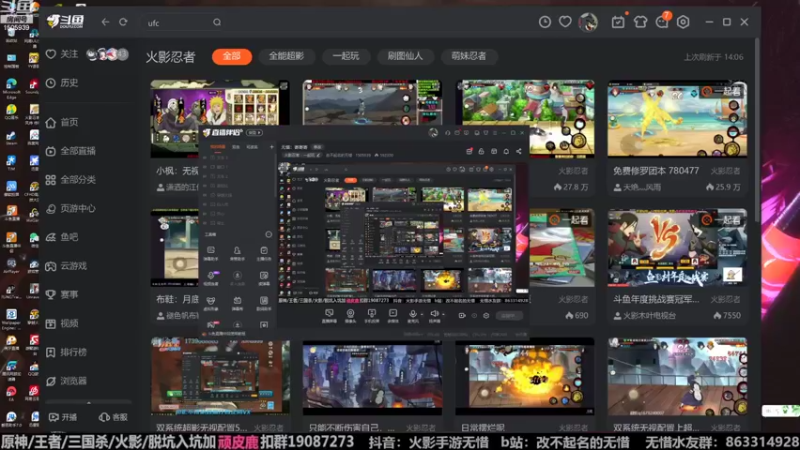This screenshot has width=800, height=450.
Task: Open 浏览器 in the sidebar
Action: click(67, 381)
